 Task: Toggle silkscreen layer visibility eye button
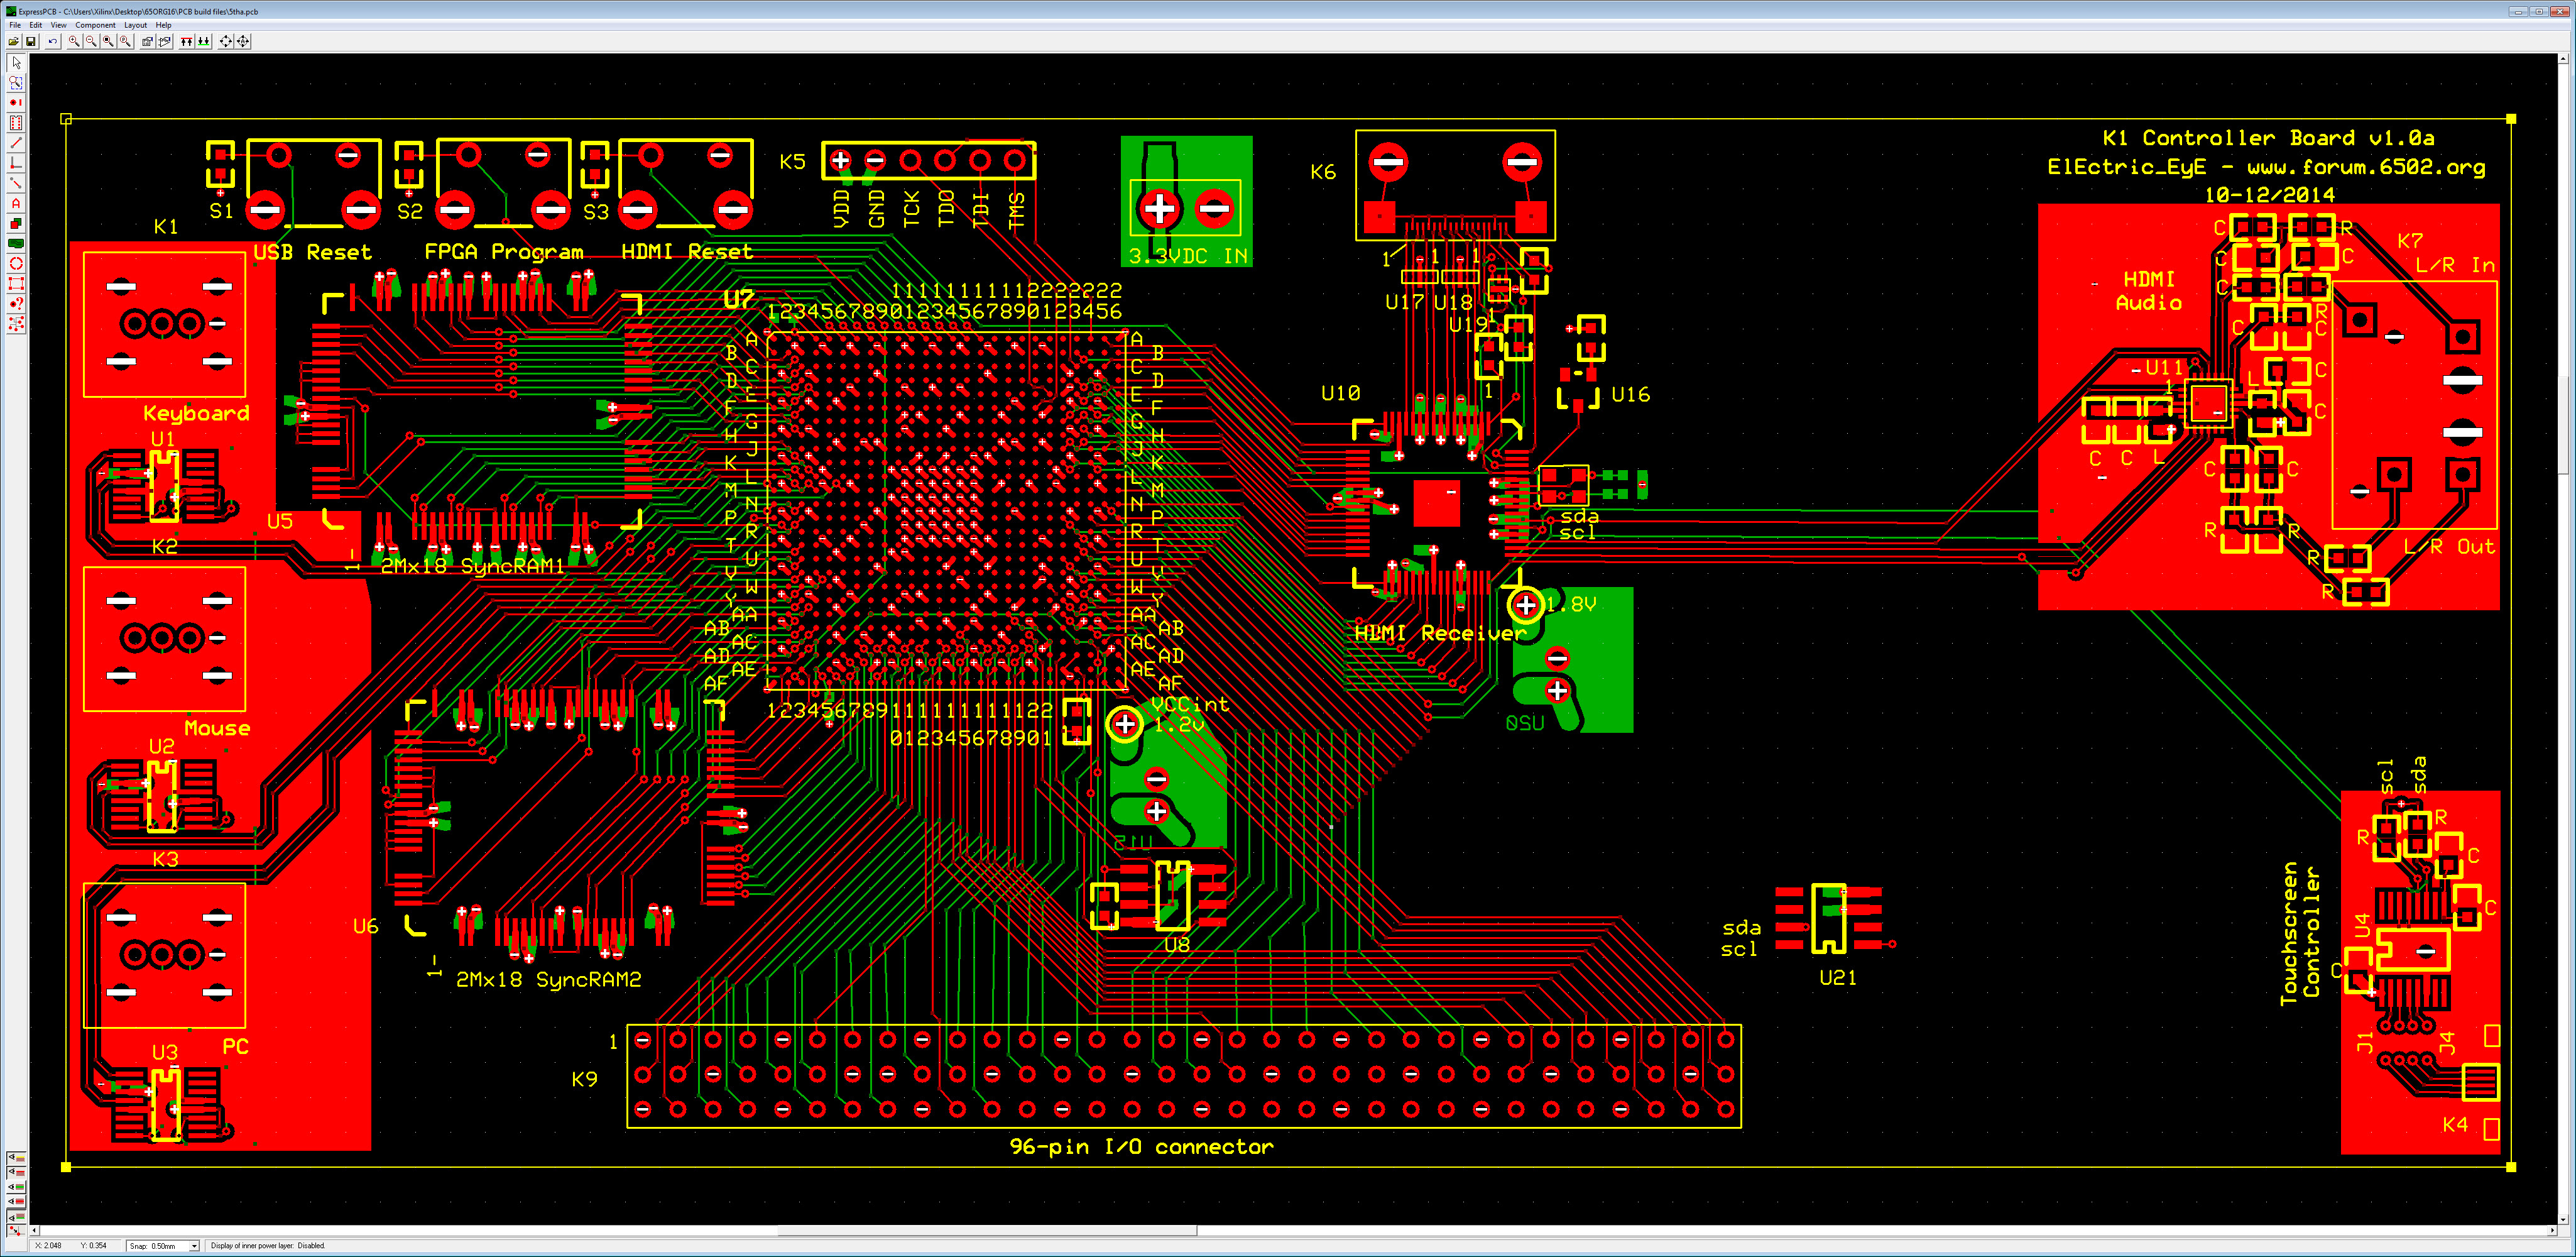[x=16, y=1158]
